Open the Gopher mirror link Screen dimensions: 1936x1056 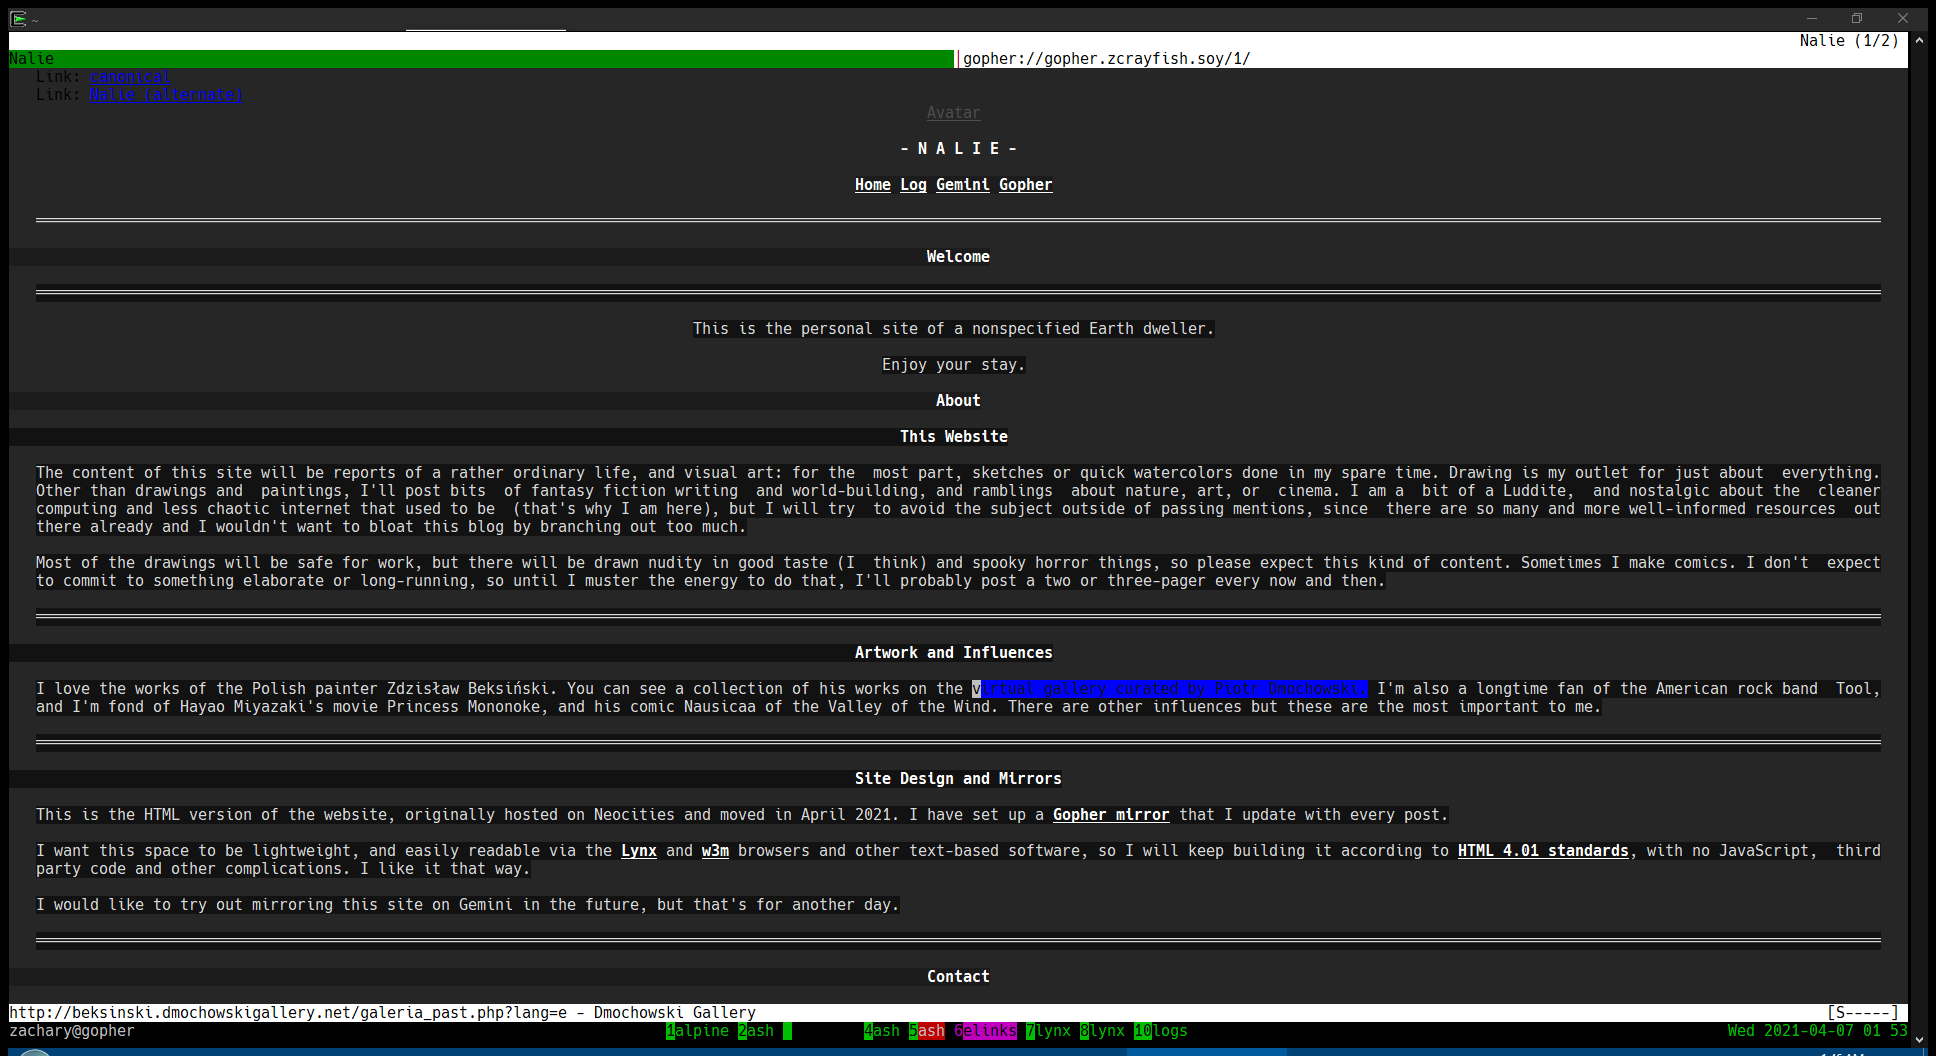click(1110, 815)
